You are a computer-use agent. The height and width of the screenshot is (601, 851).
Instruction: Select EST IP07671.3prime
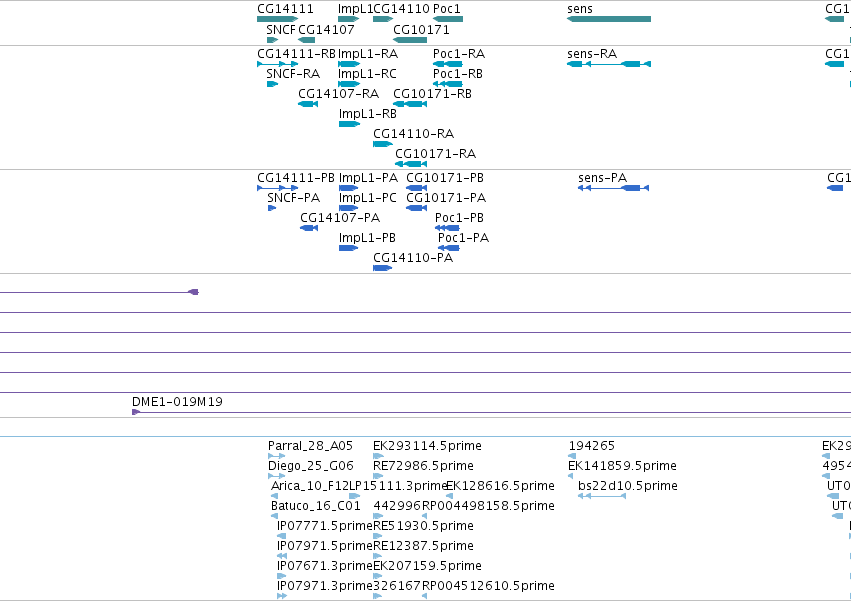[x=281, y=577]
